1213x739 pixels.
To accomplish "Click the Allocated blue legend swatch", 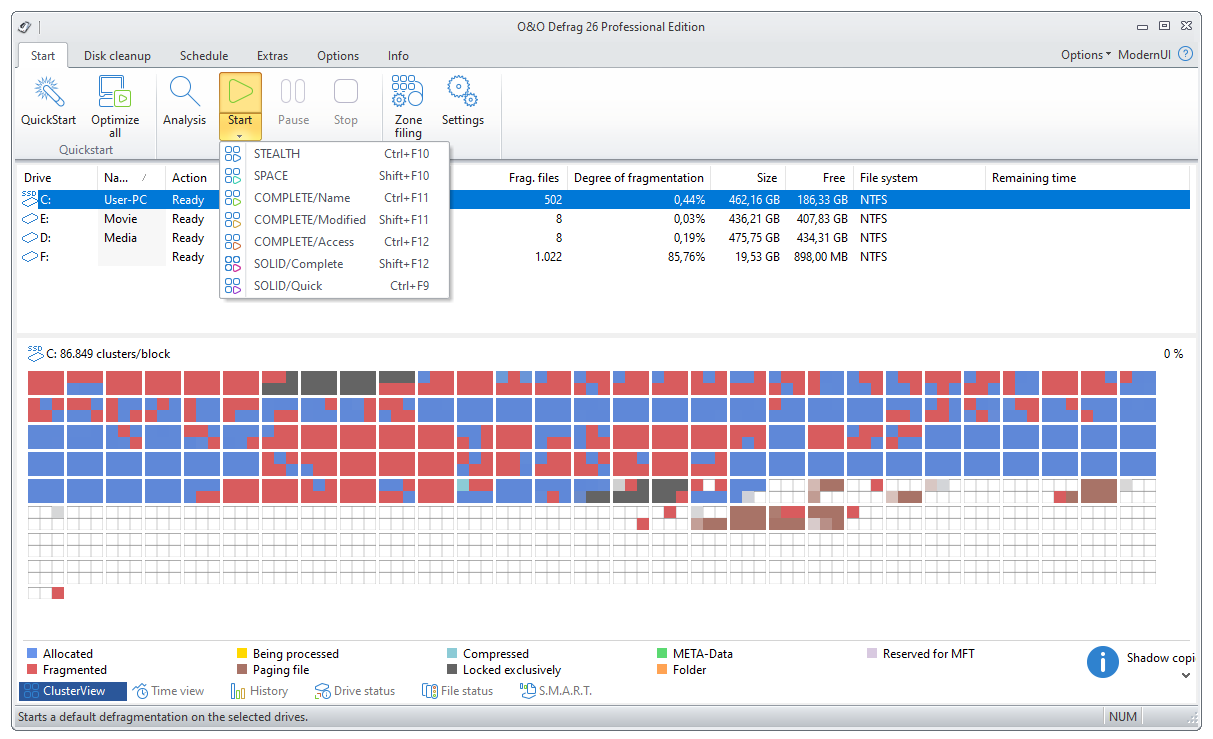I will (x=32, y=654).
